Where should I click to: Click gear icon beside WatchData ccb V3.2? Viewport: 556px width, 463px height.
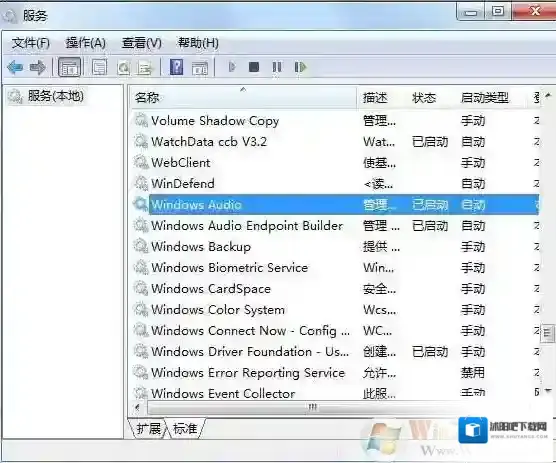point(141,142)
